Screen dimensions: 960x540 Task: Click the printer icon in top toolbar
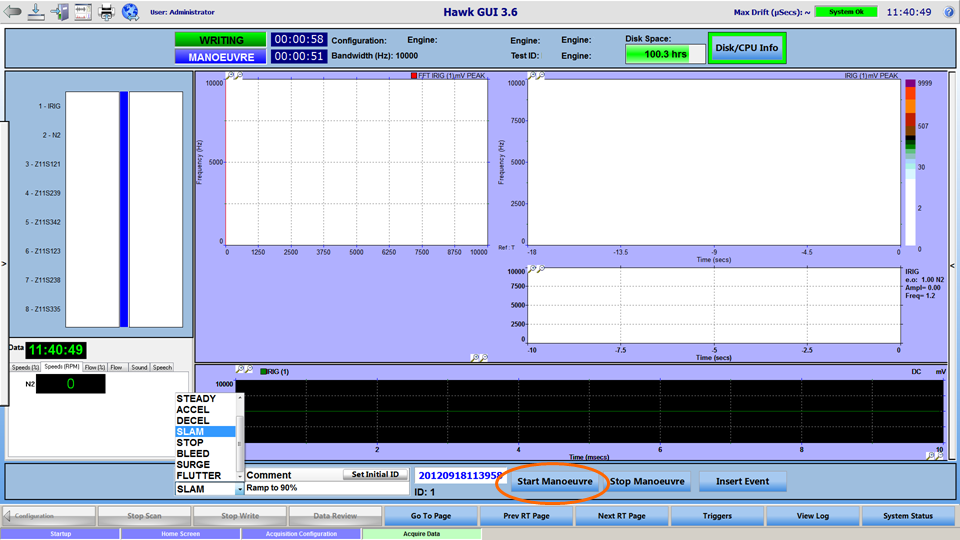coord(107,12)
